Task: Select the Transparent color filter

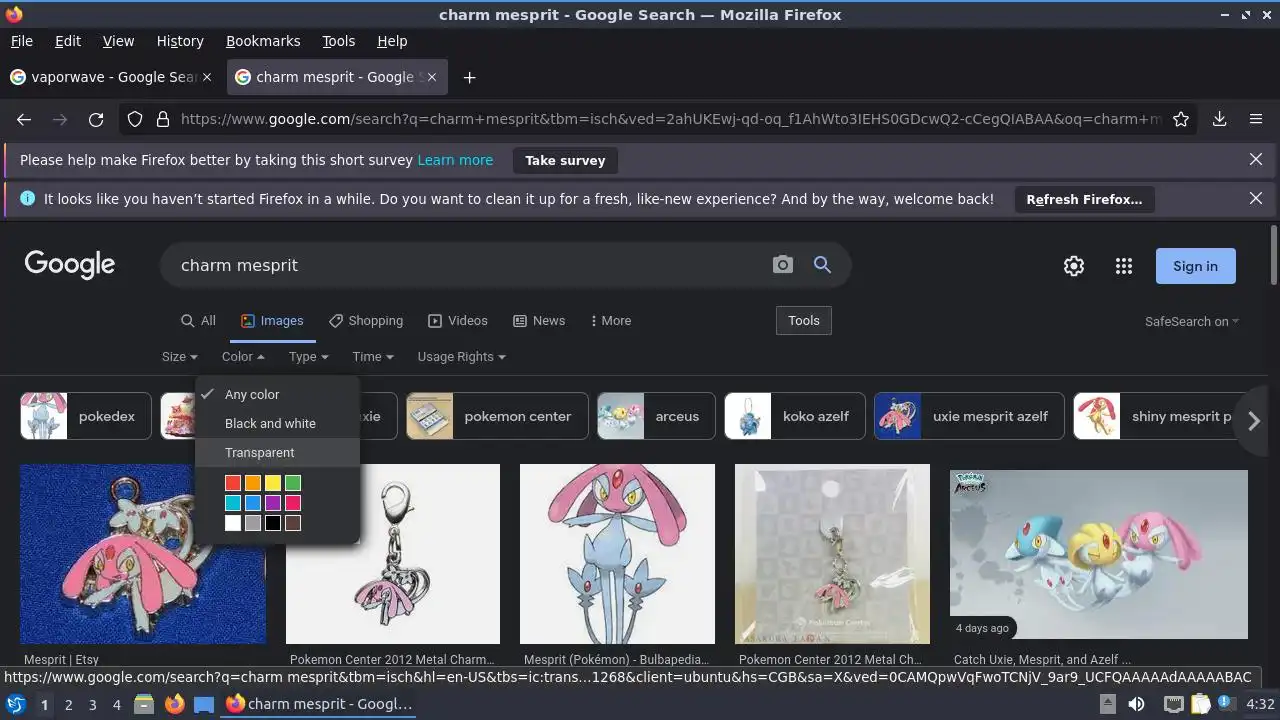Action: (x=278, y=452)
